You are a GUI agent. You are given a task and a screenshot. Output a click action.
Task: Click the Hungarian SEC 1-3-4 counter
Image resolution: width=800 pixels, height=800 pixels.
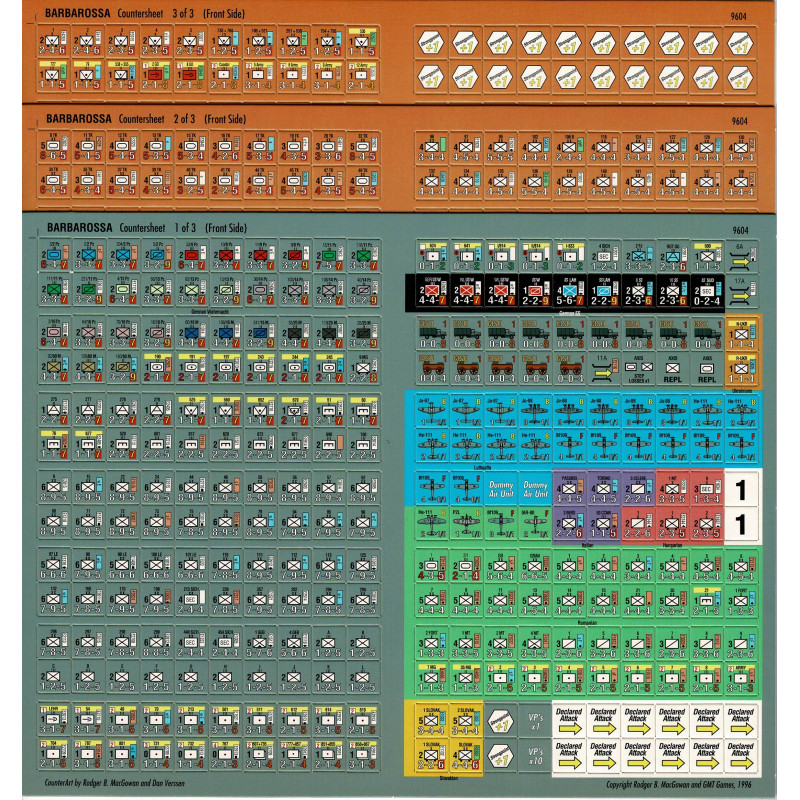[x=707, y=488]
